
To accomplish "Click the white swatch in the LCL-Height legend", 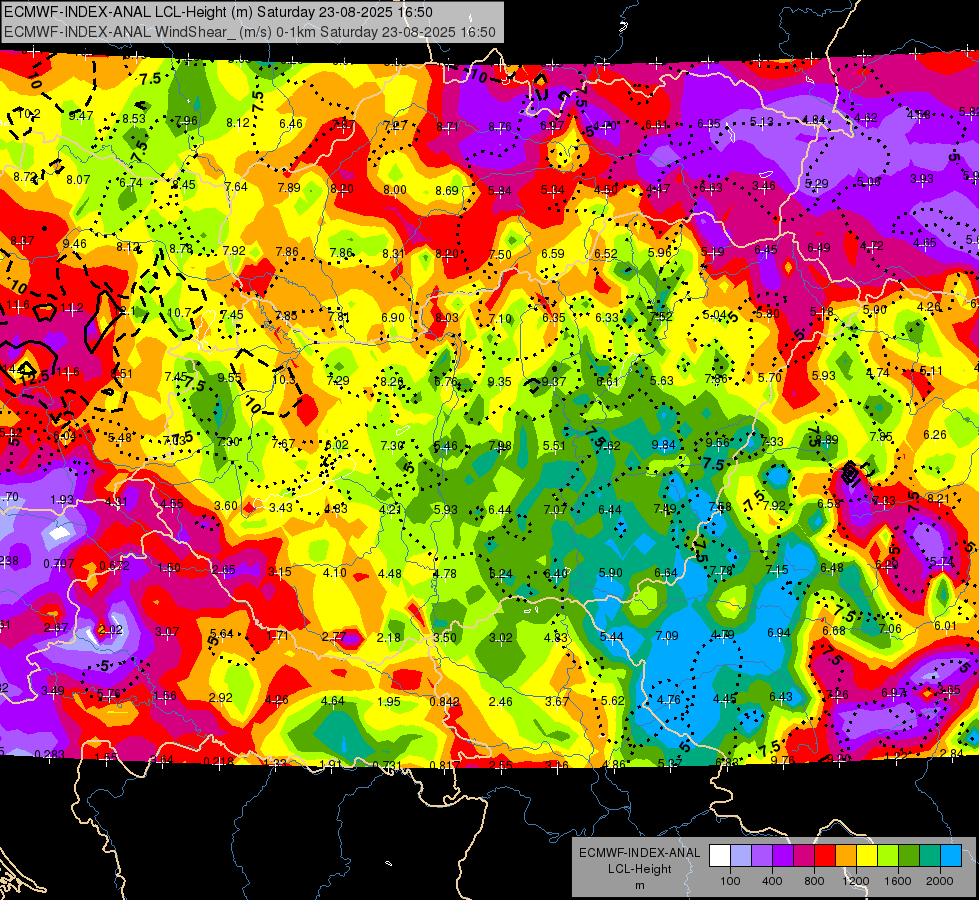I will tap(720, 856).
